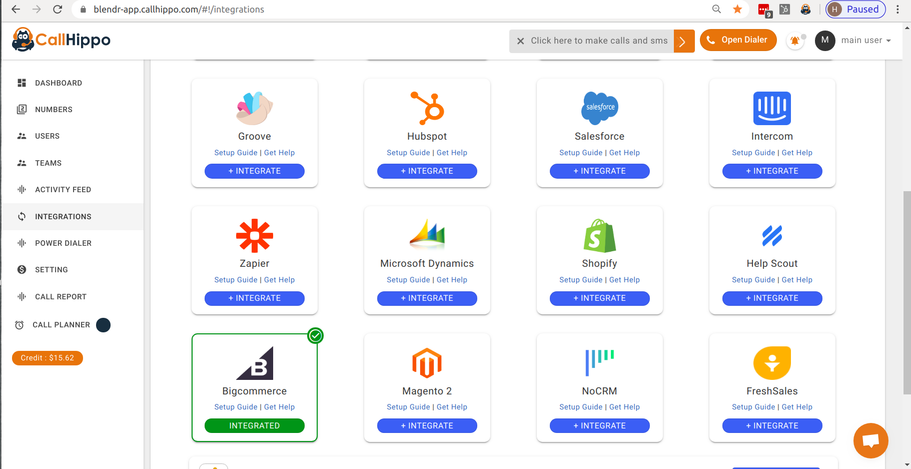Click the orange arrow beside calls and sms
The image size is (911, 469).
[x=684, y=41]
